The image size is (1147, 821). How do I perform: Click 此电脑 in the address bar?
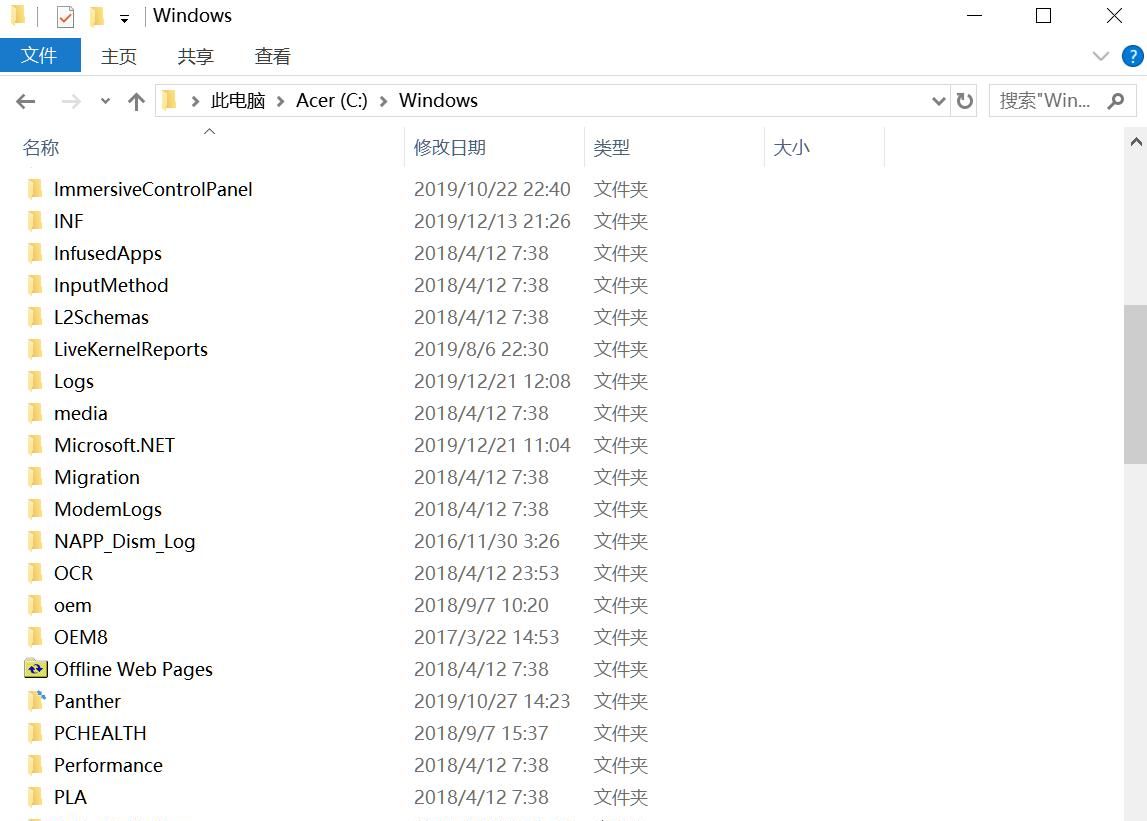tap(237, 100)
